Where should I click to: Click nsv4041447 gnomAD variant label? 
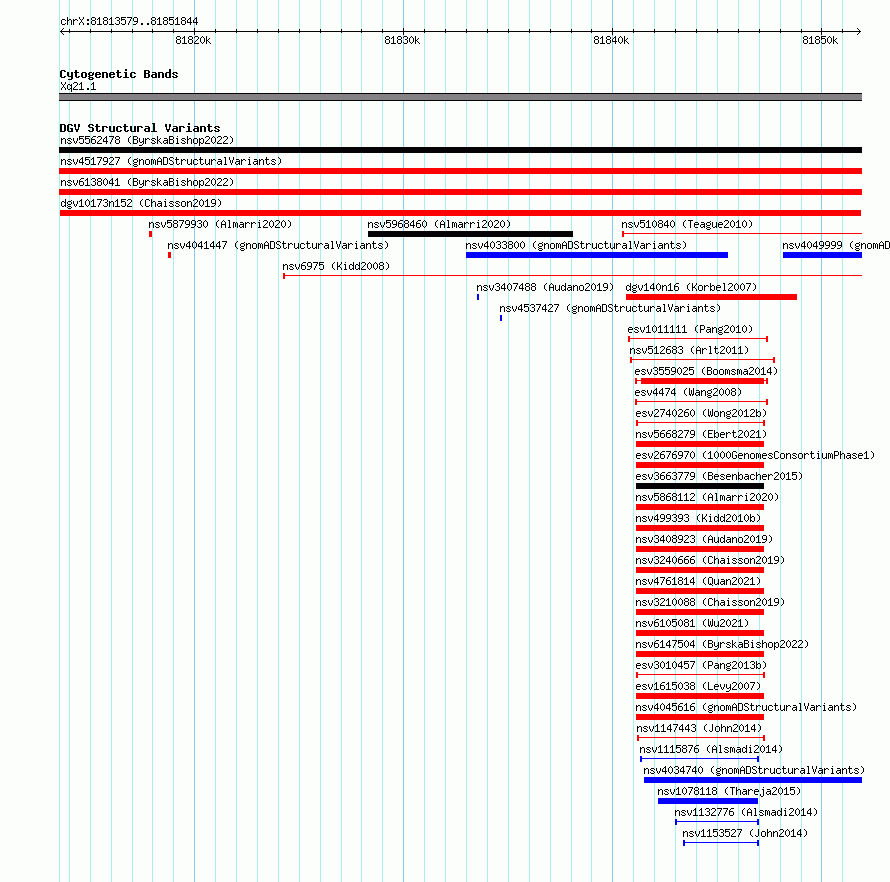point(278,245)
